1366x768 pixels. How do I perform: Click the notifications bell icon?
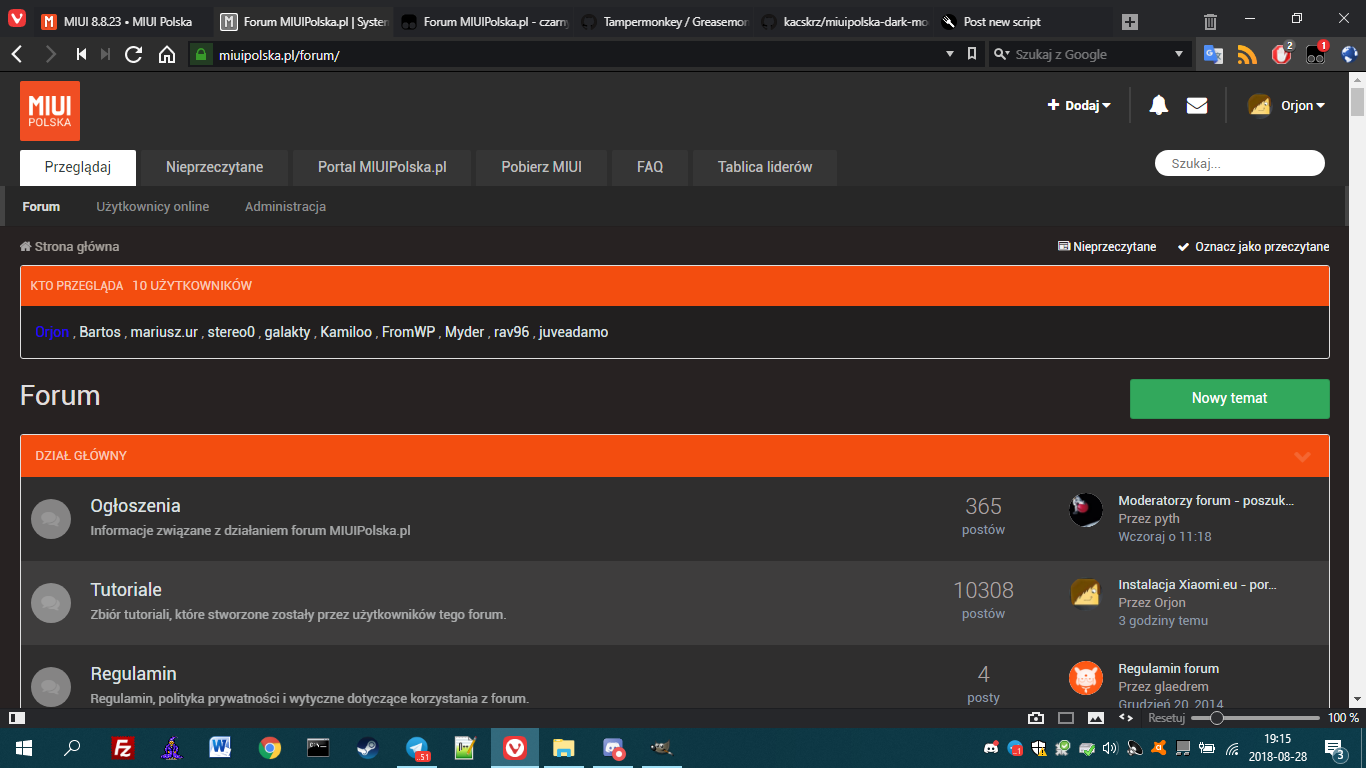coord(1158,105)
